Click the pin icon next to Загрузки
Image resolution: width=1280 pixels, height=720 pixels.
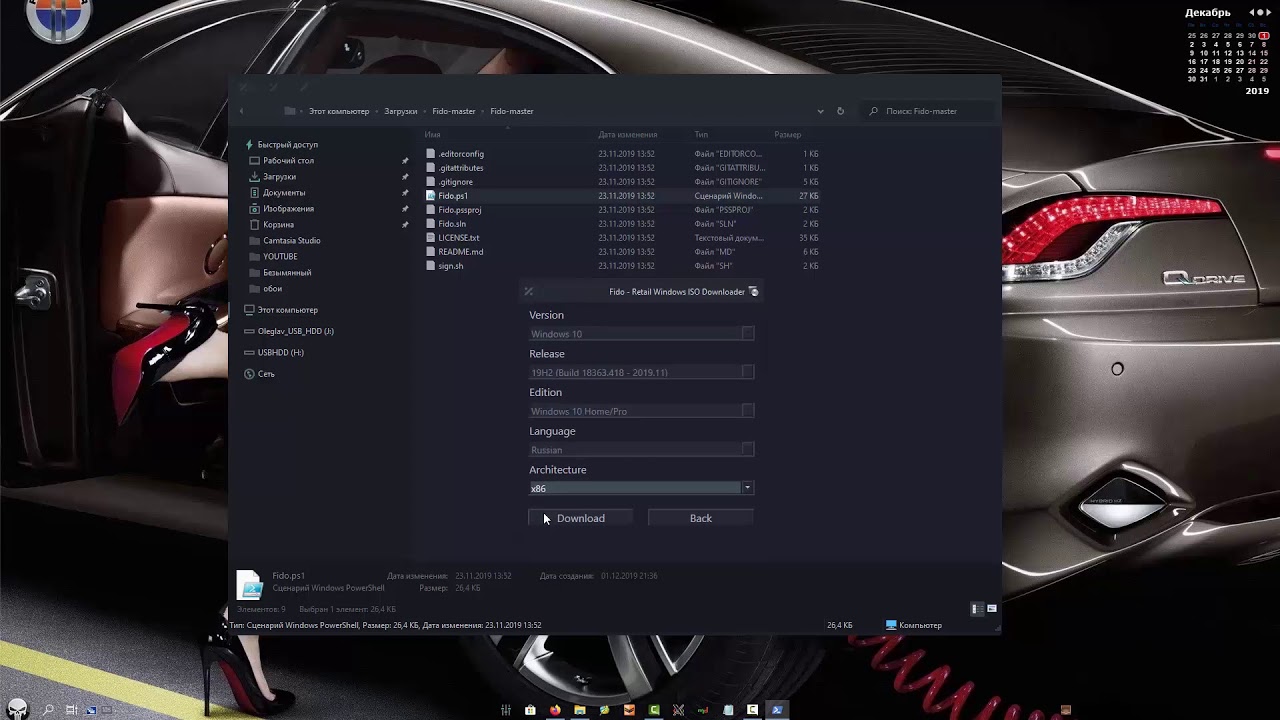[x=405, y=177]
